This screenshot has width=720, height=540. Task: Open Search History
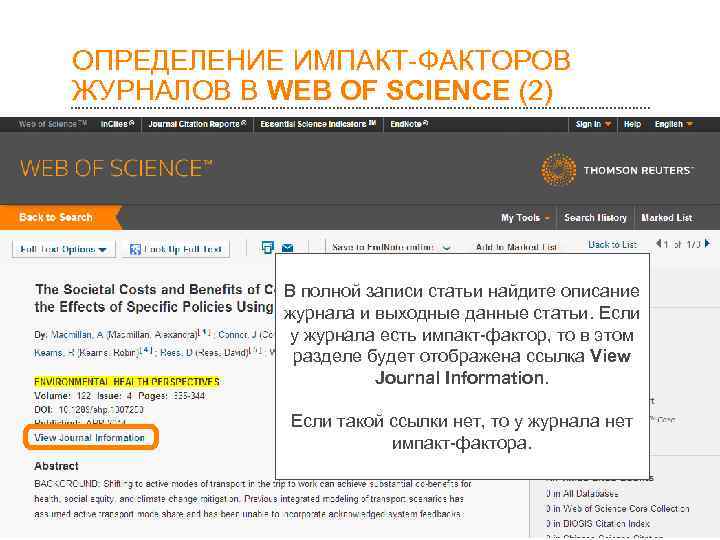pyautogui.click(x=595, y=218)
